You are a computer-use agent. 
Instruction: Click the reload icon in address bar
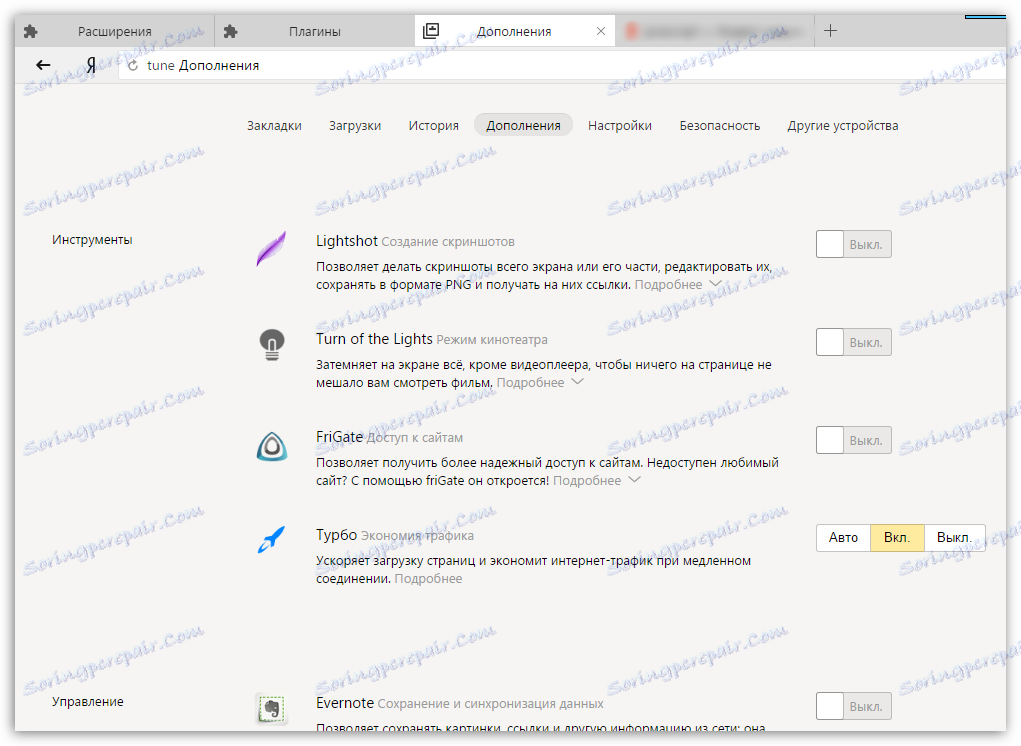pyautogui.click(x=133, y=66)
